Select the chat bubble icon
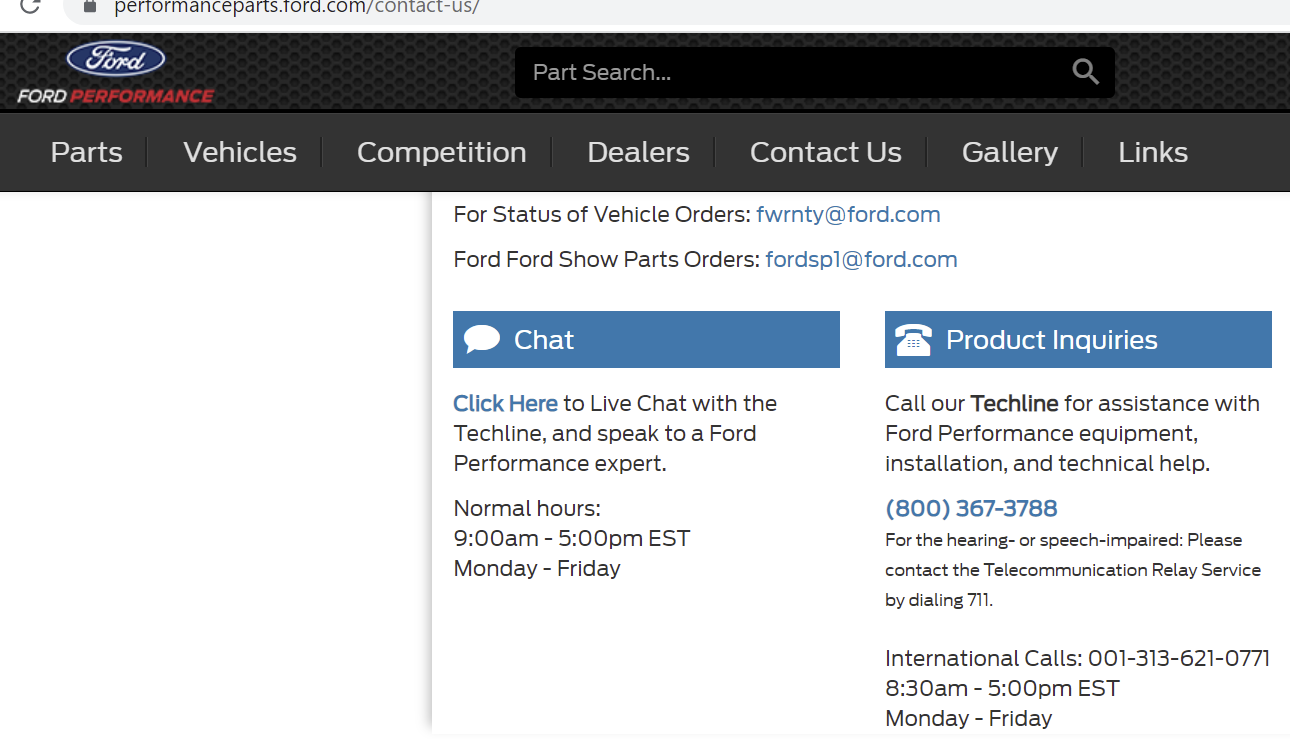 coord(481,338)
